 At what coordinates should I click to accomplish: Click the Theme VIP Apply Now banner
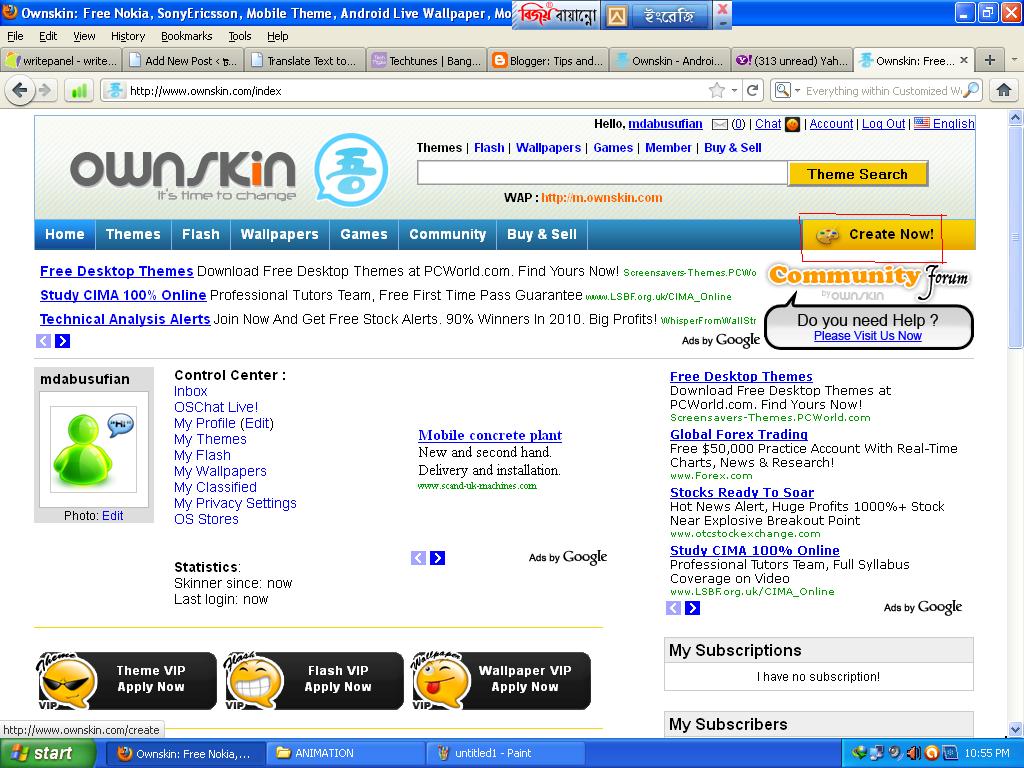click(126, 680)
